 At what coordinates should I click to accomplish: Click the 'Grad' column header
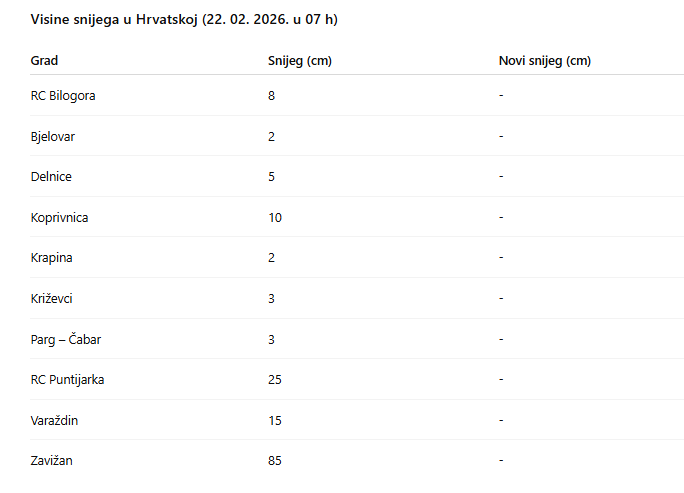coord(44,61)
